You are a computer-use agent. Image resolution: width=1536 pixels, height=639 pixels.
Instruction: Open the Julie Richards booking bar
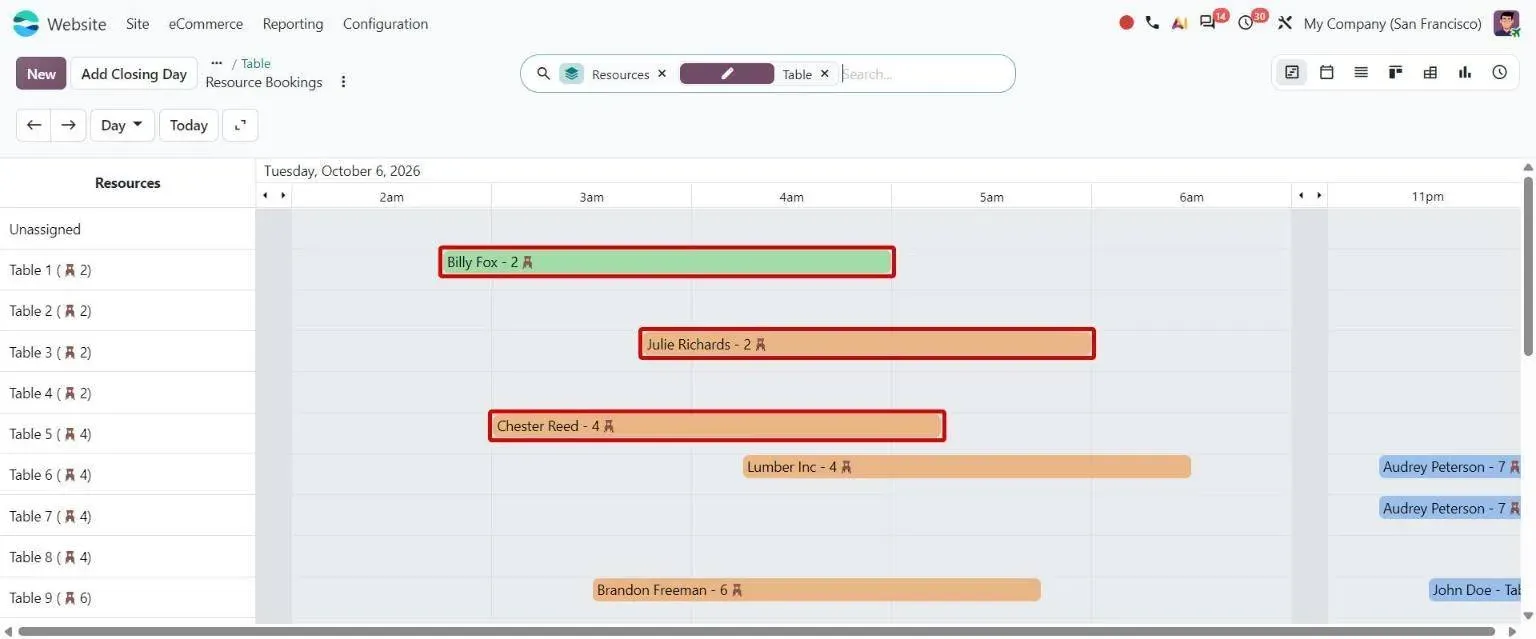point(867,344)
